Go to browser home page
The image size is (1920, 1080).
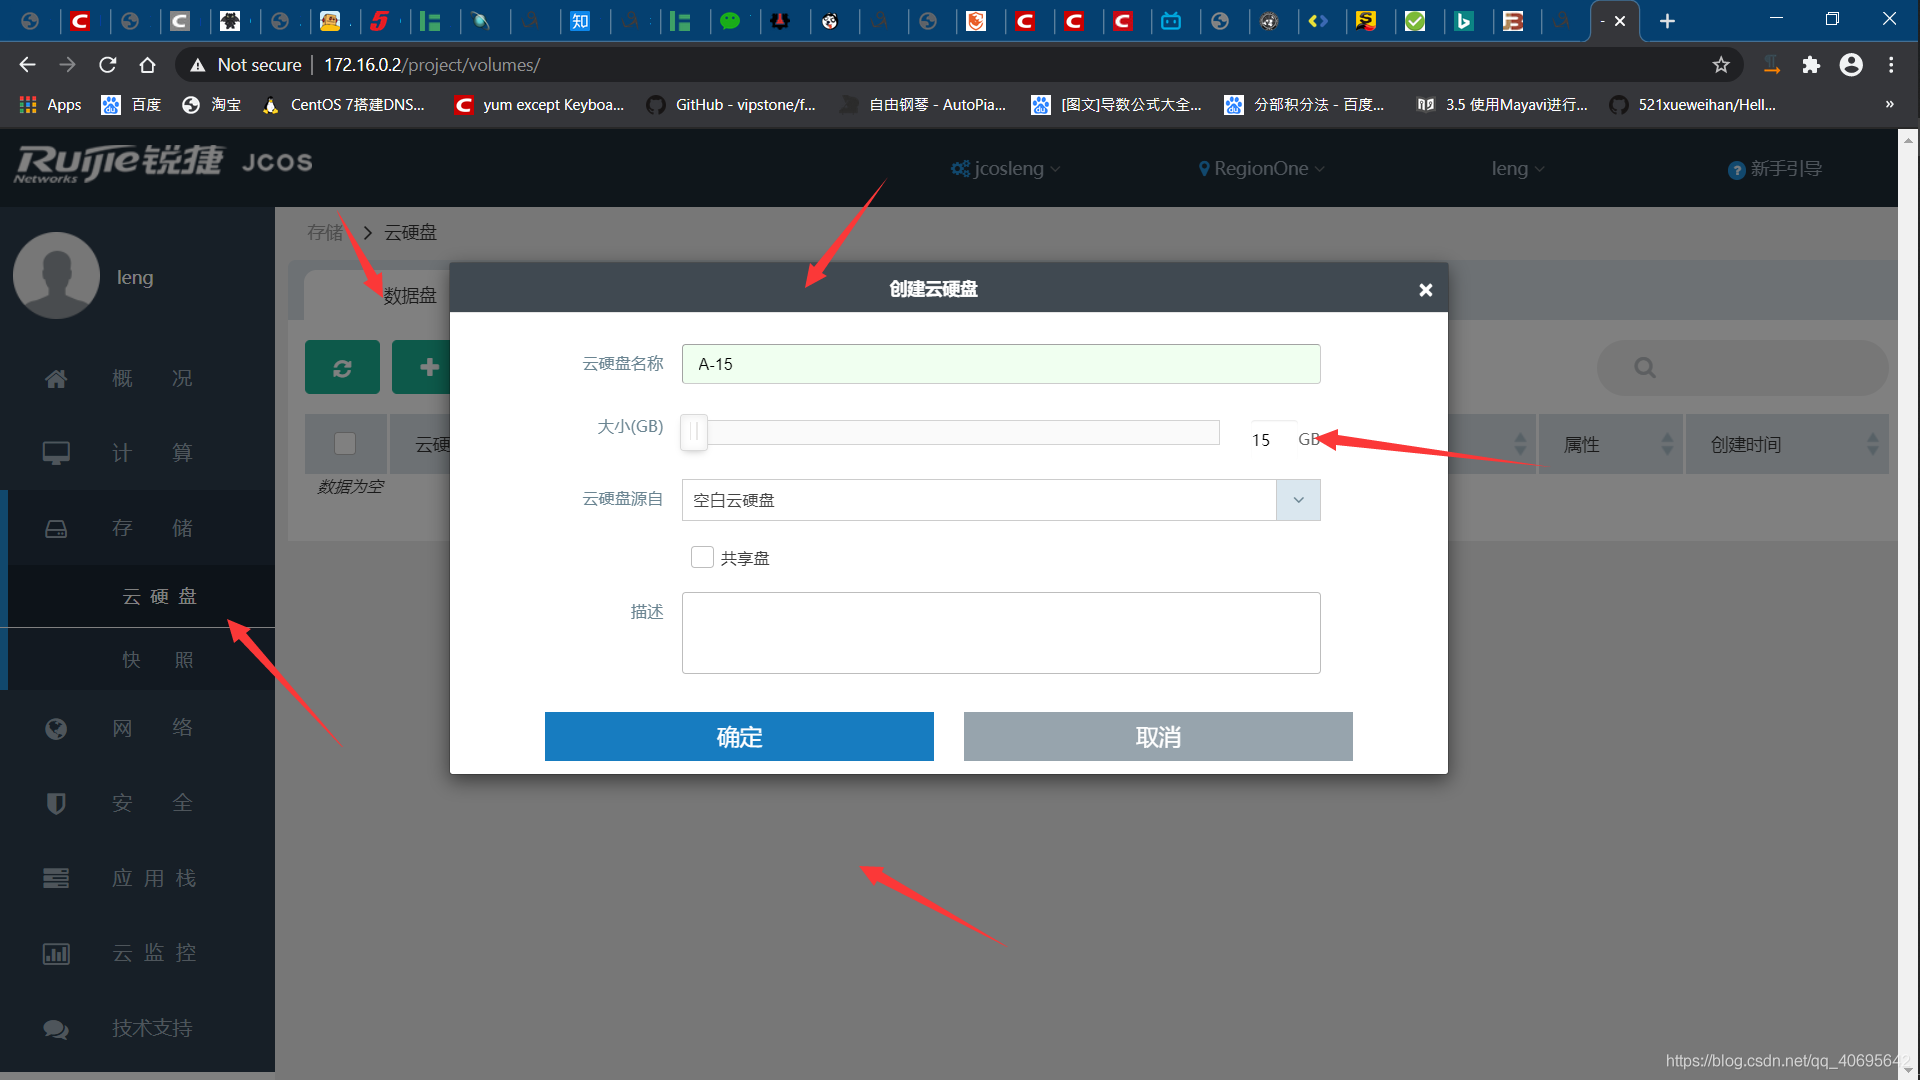click(147, 65)
